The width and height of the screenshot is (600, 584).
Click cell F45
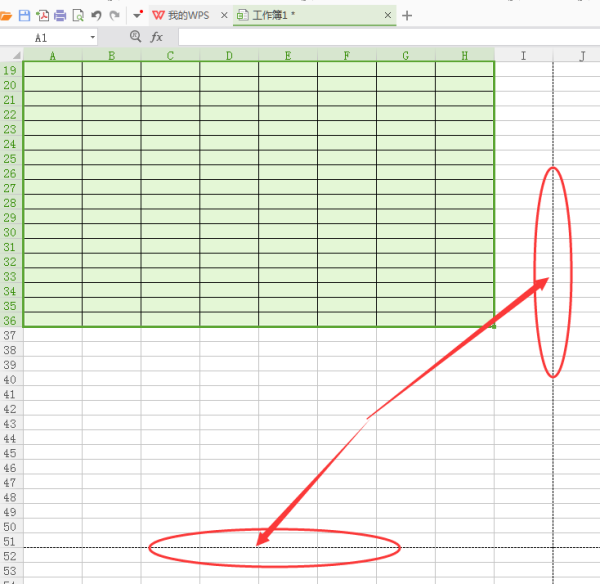click(347, 453)
